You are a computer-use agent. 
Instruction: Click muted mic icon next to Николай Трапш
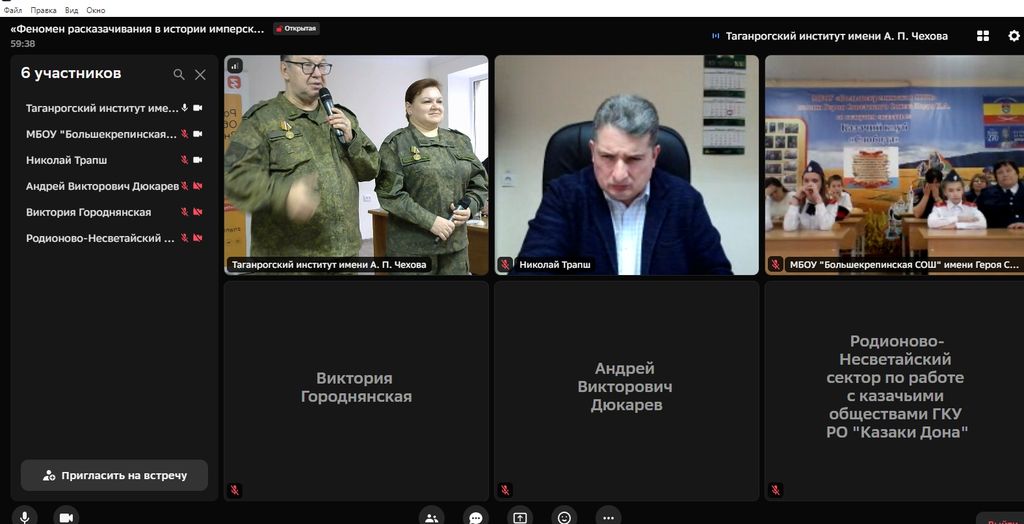point(184,160)
